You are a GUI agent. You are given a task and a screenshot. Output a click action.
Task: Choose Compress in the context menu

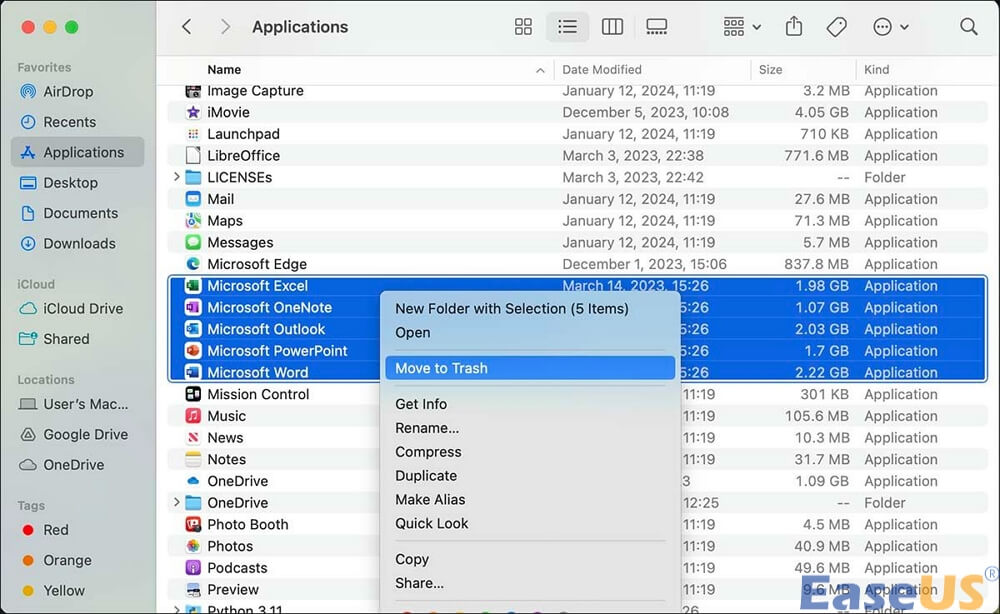[x=428, y=452]
